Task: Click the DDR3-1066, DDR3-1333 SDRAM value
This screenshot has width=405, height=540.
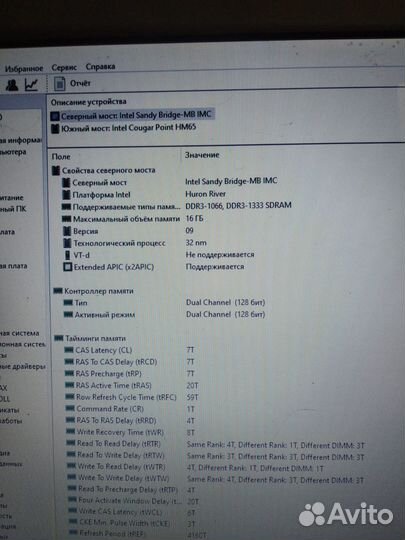Action: (239, 206)
